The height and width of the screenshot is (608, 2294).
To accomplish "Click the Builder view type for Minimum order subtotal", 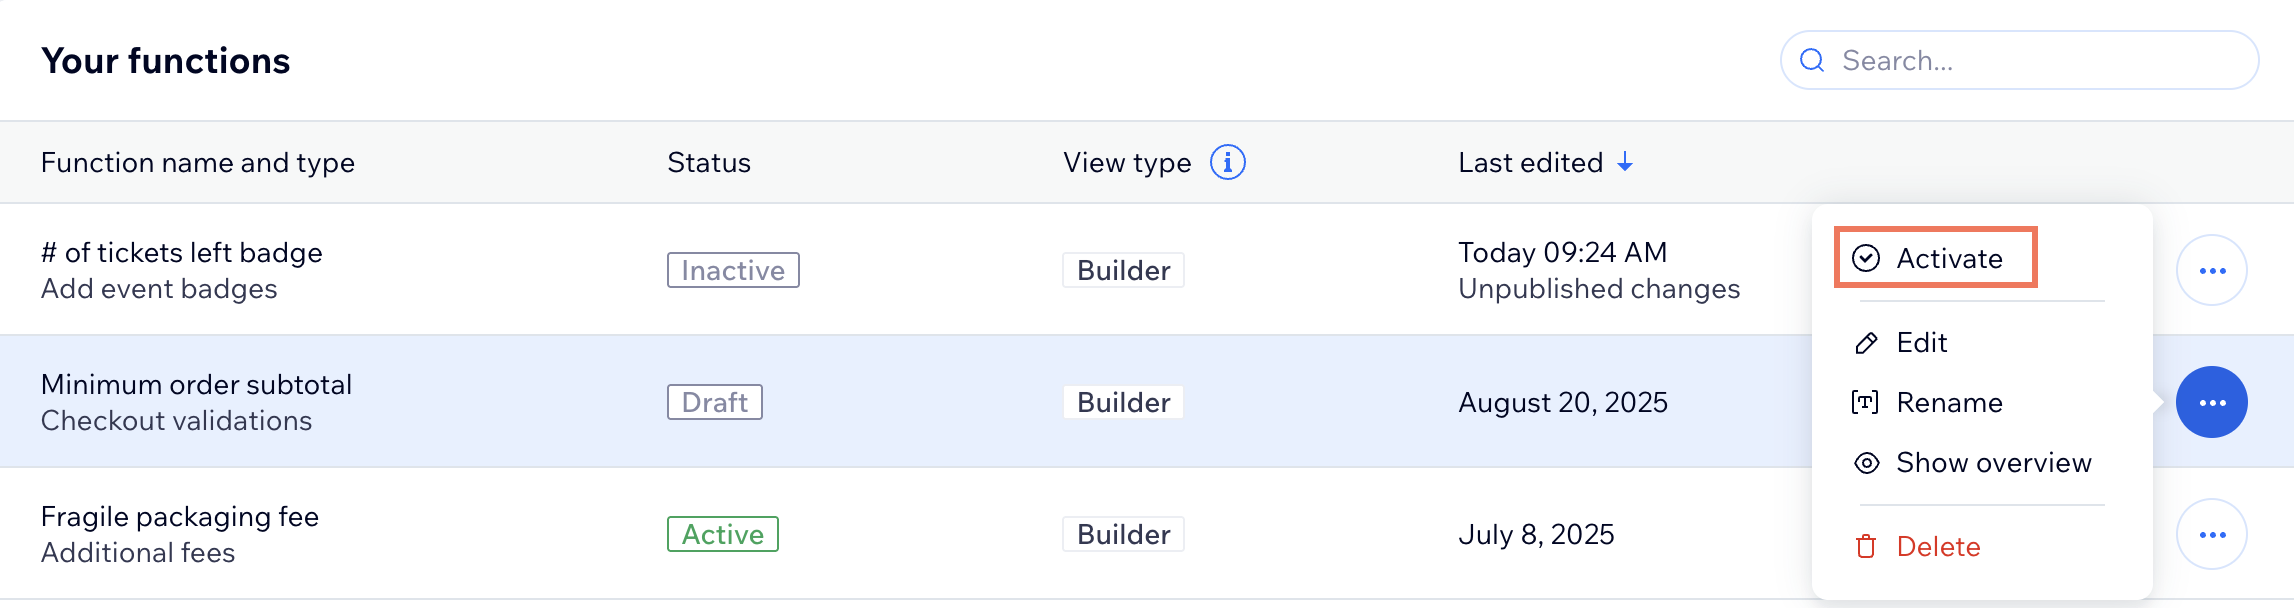I will (1122, 402).
